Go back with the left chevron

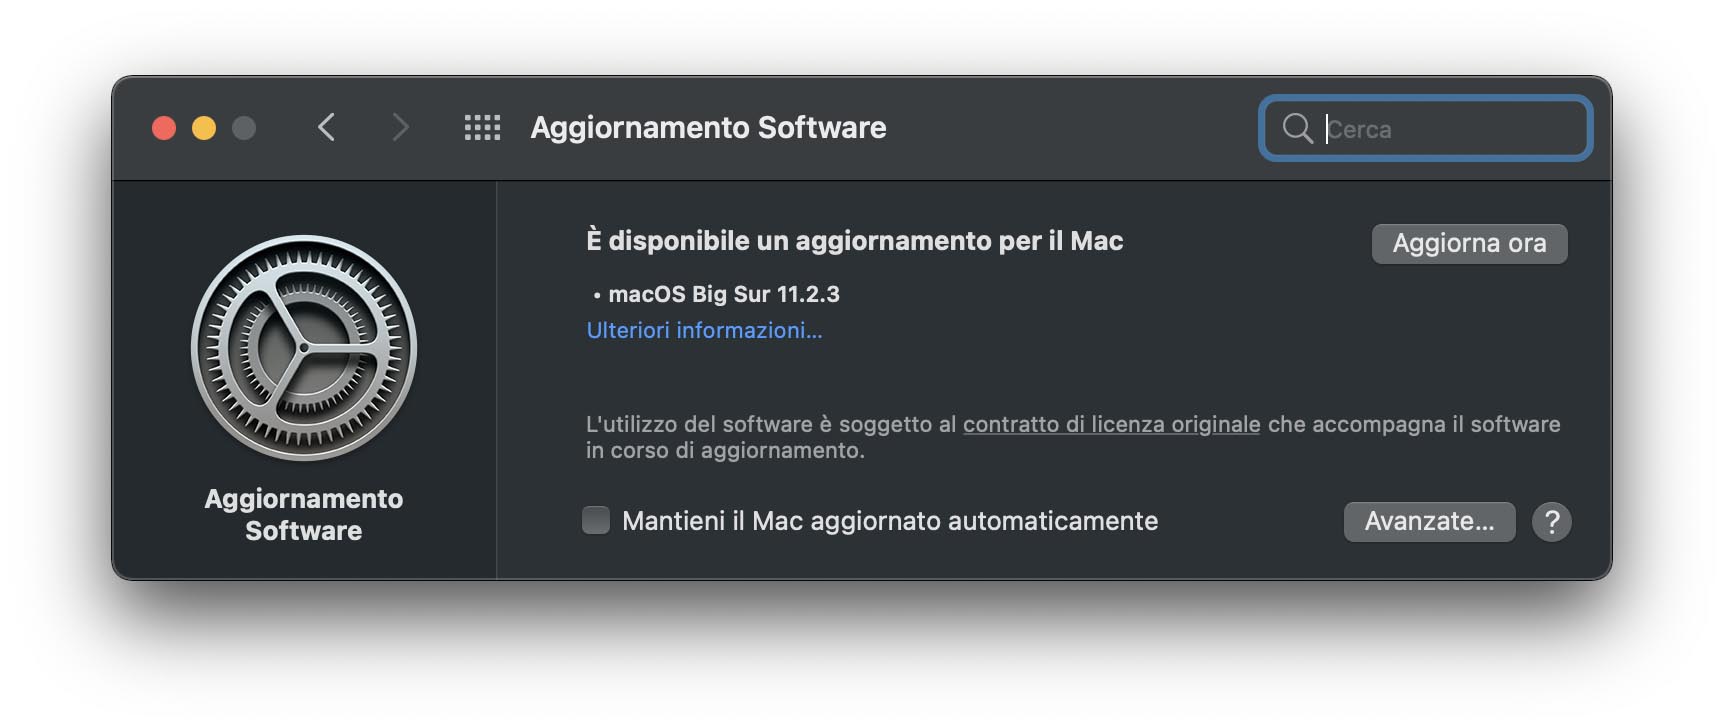click(326, 127)
